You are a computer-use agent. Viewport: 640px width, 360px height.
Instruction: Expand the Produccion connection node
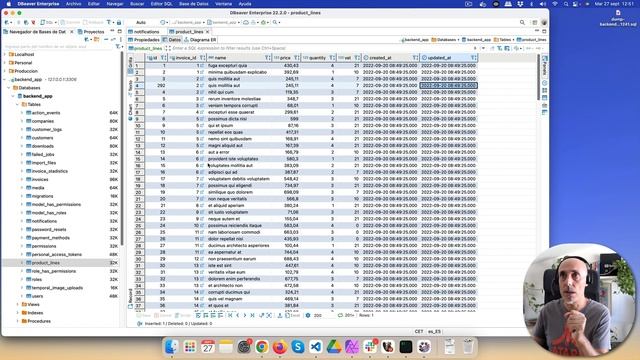[5, 71]
